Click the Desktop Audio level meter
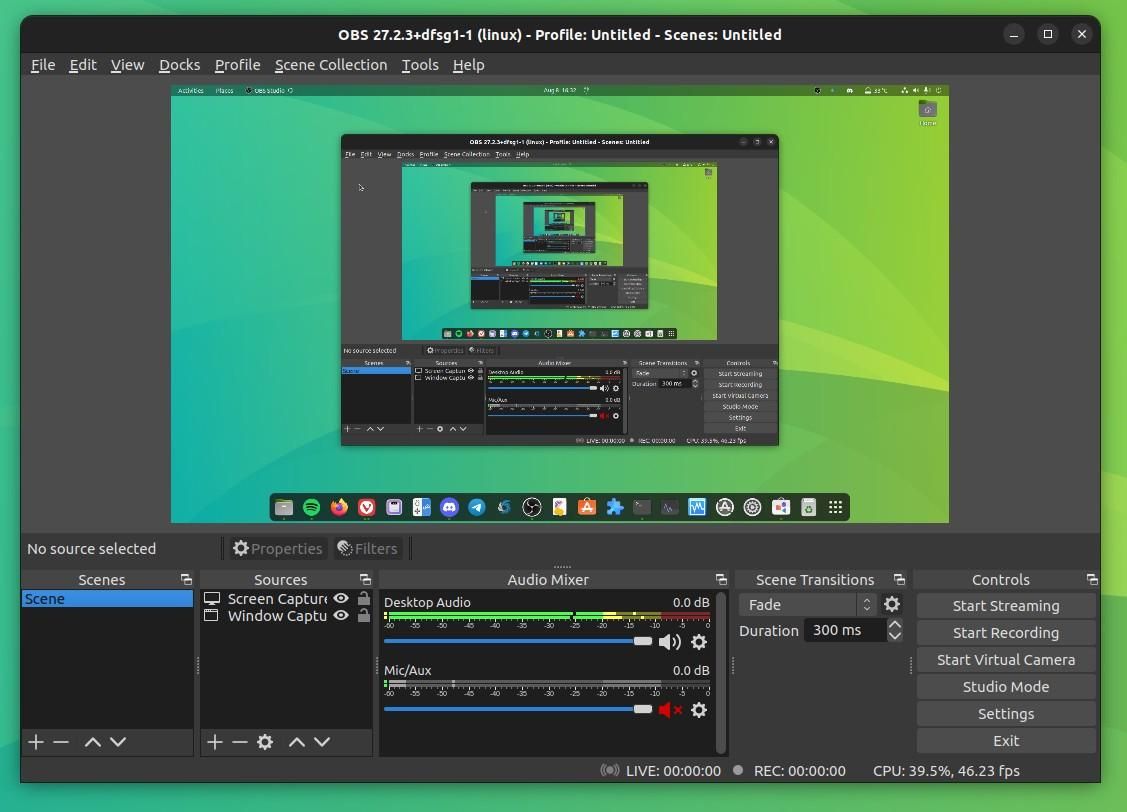Screen dimensions: 1127x812 (547, 616)
